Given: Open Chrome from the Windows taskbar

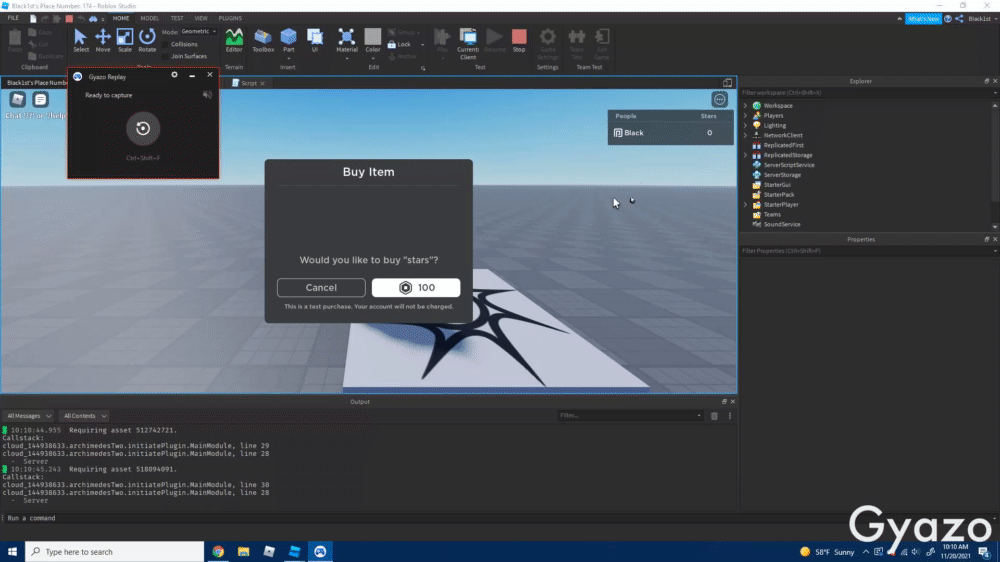Looking at the screenshot, I should point(218,552).
